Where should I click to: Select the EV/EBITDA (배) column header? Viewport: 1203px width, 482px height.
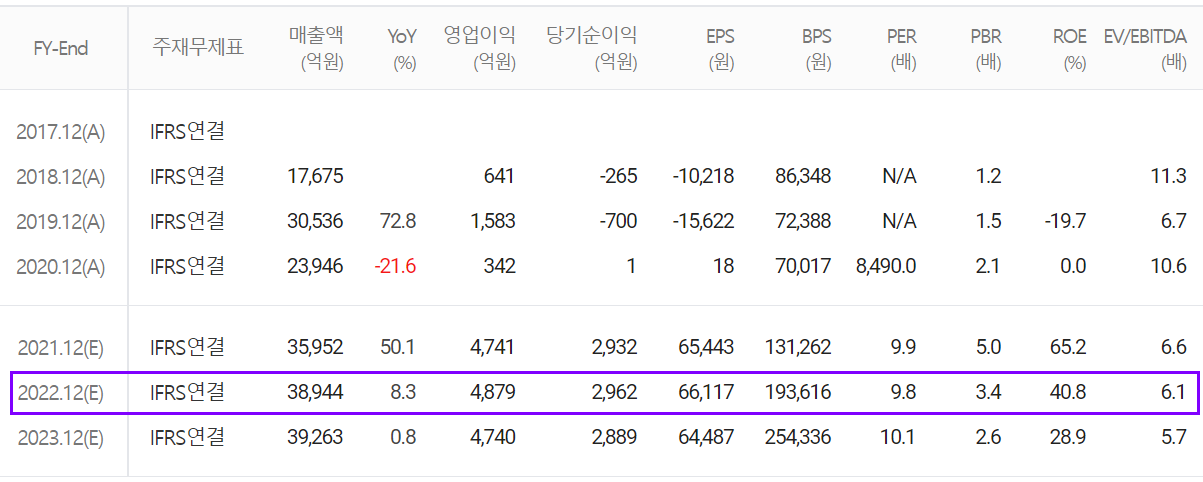pyautogui.click(x=1145, y=48)
